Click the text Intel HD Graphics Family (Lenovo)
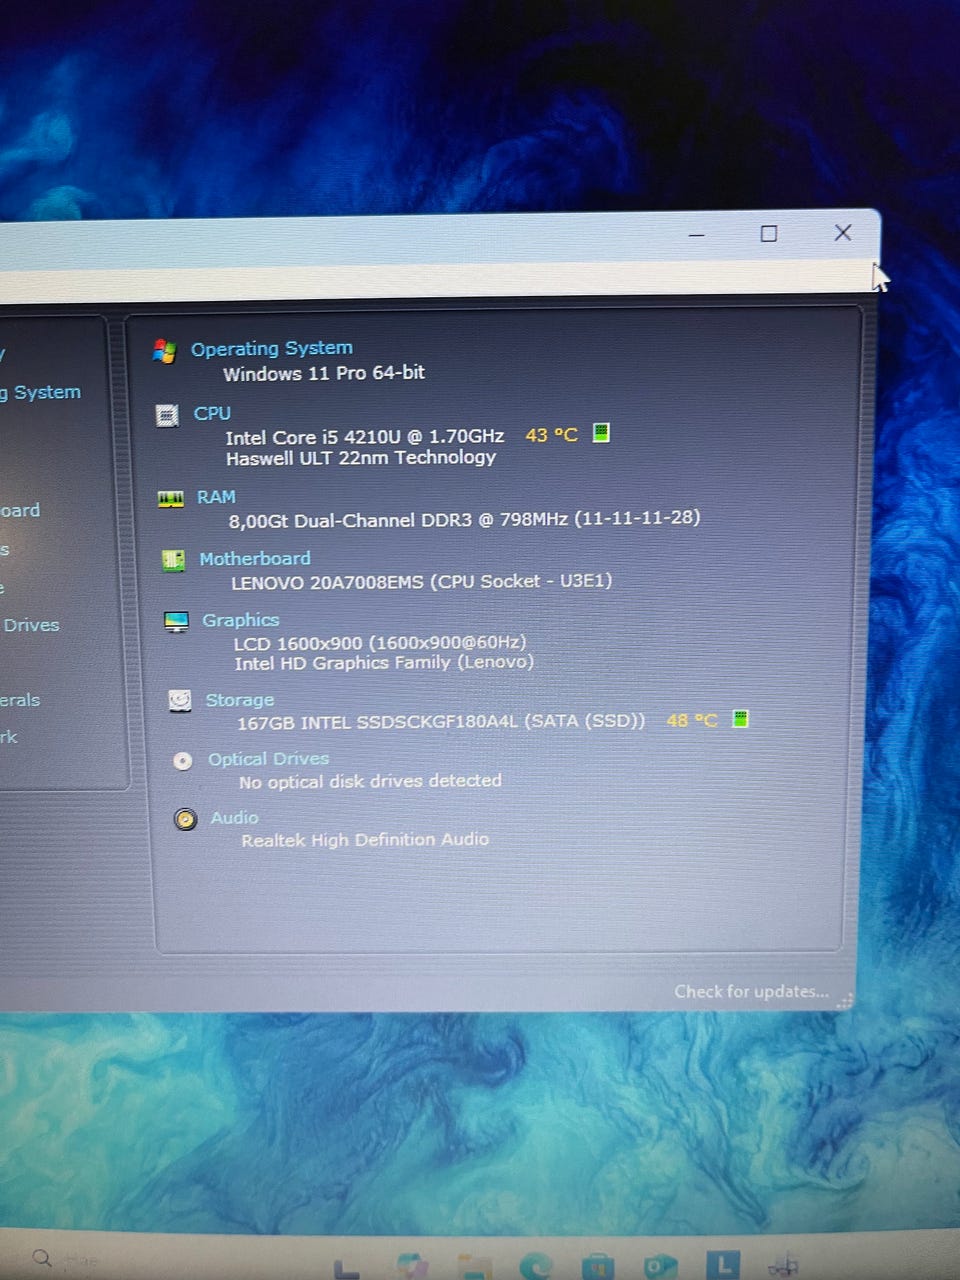This screenshot has width=960, height=1280. (x=384, y=663)
